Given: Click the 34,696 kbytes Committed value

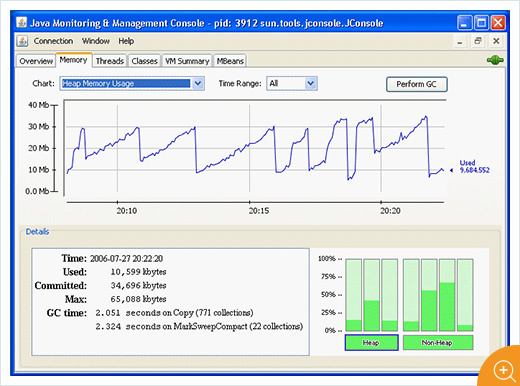Looking at the screenshot, I should [x=138, y=286].
